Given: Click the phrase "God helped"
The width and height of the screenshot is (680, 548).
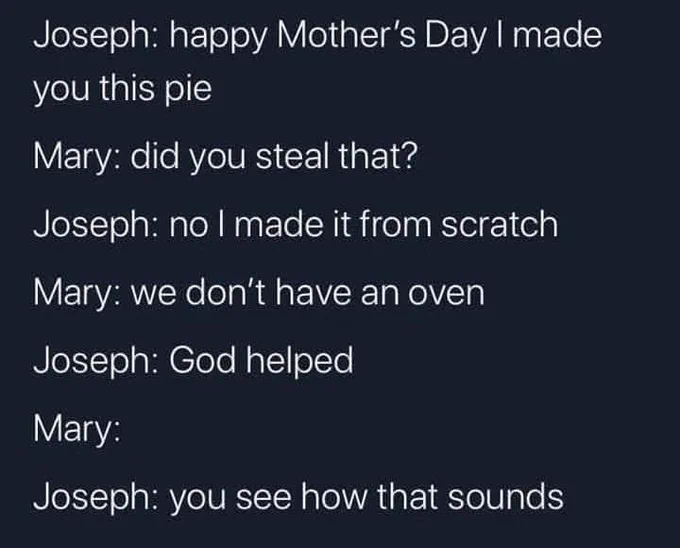Looking at the screenshot, I should (261, 361).
